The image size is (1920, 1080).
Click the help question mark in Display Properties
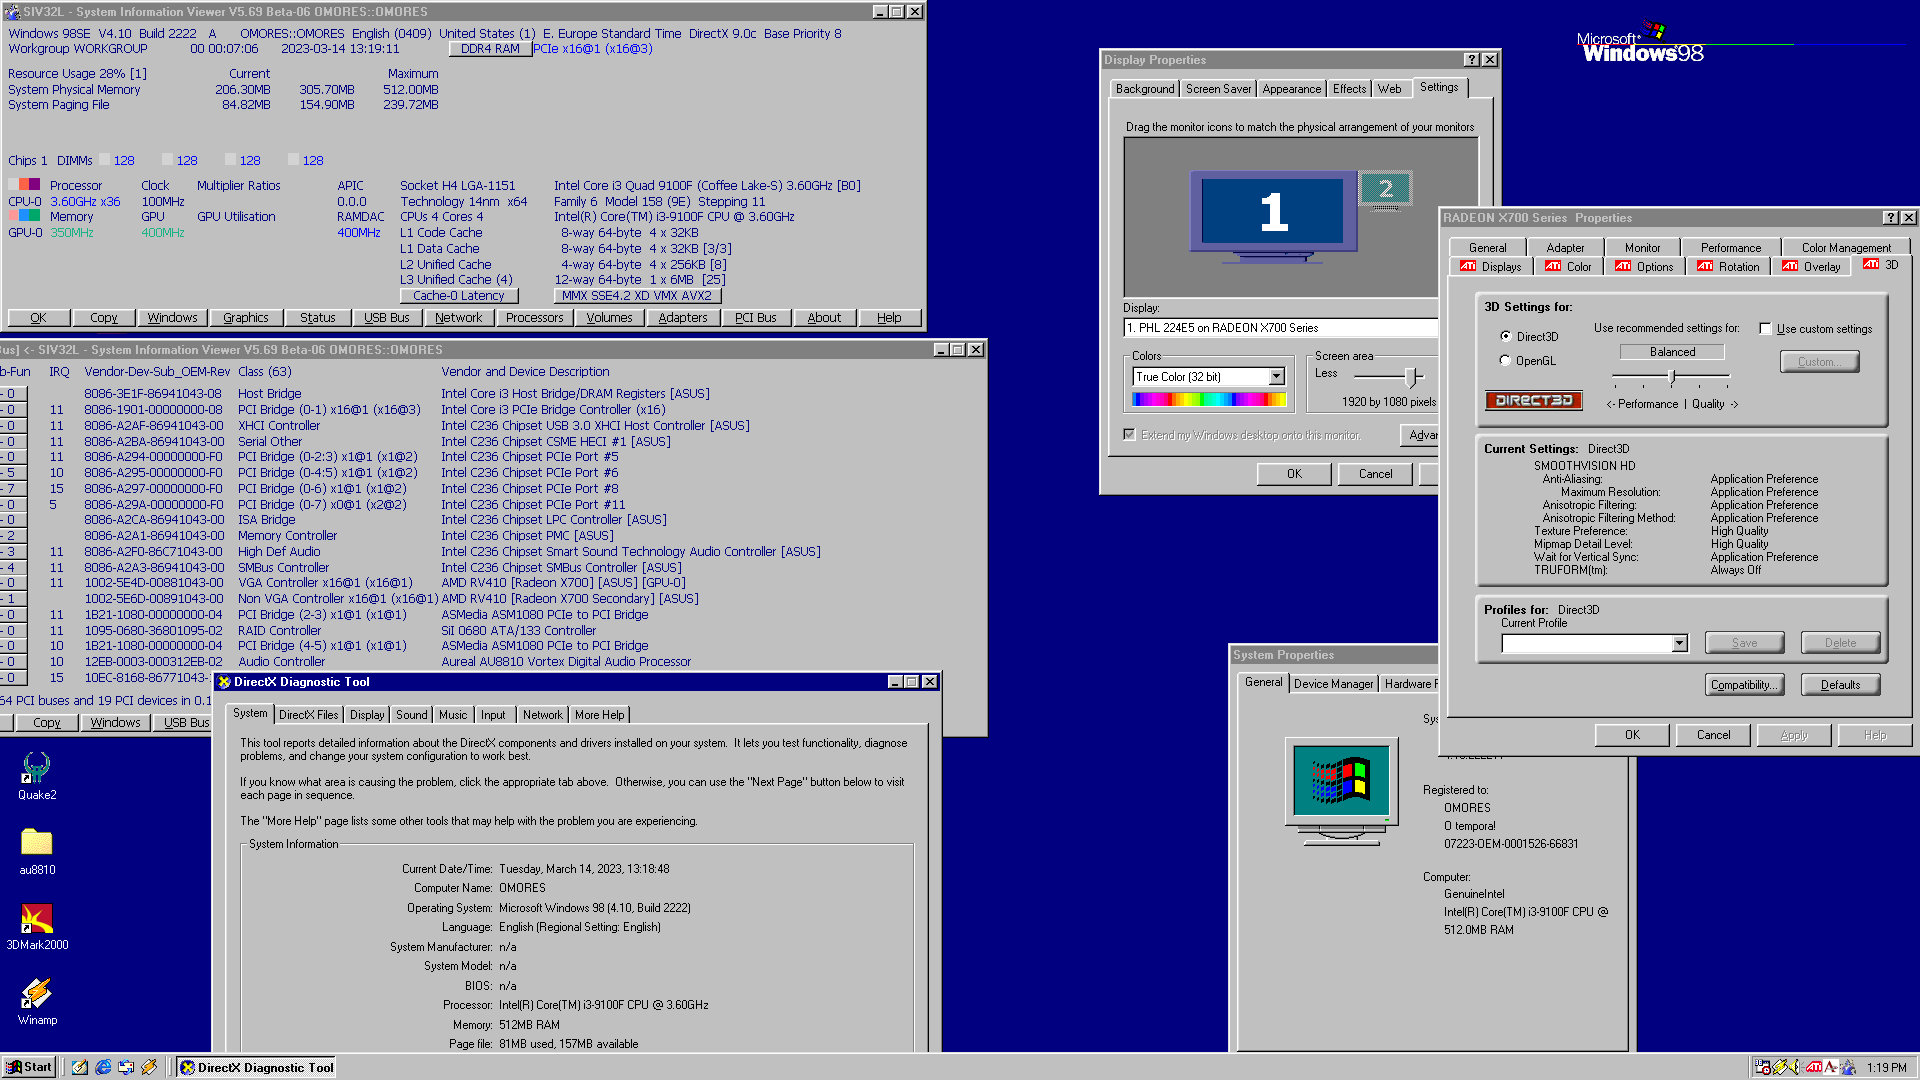coord(1472,60)
